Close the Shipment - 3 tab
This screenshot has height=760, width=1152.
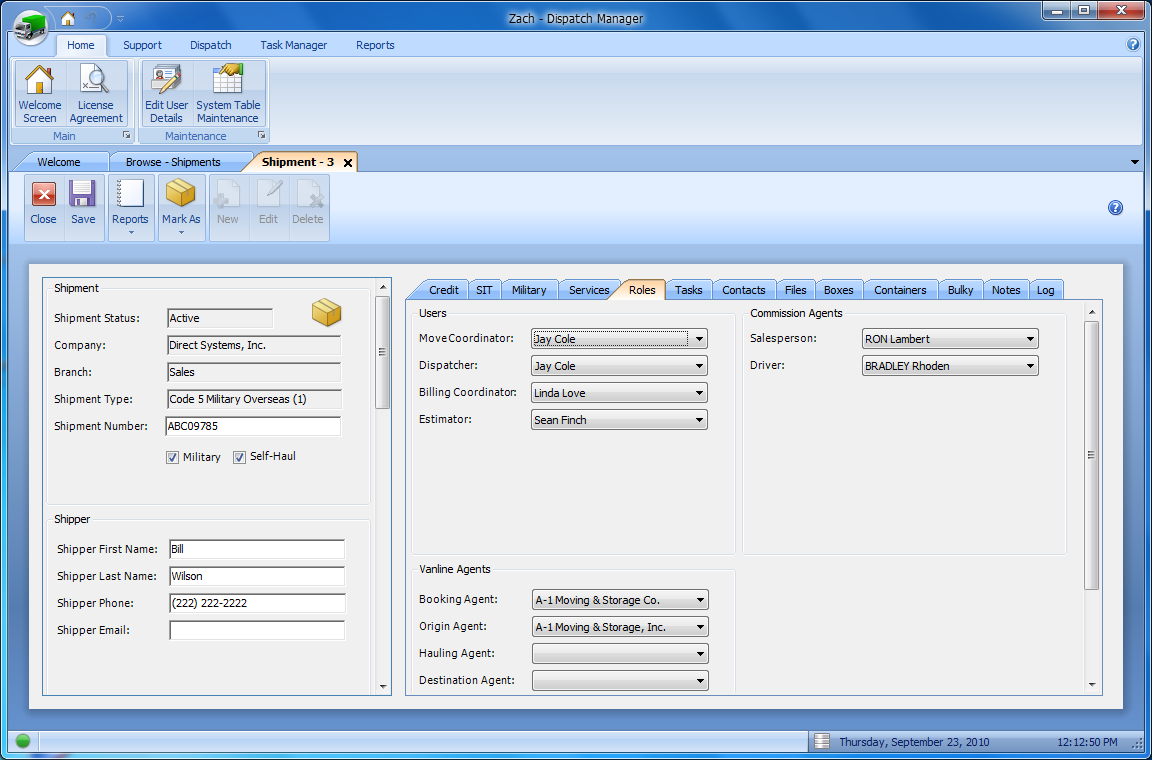tap(347, 162)
